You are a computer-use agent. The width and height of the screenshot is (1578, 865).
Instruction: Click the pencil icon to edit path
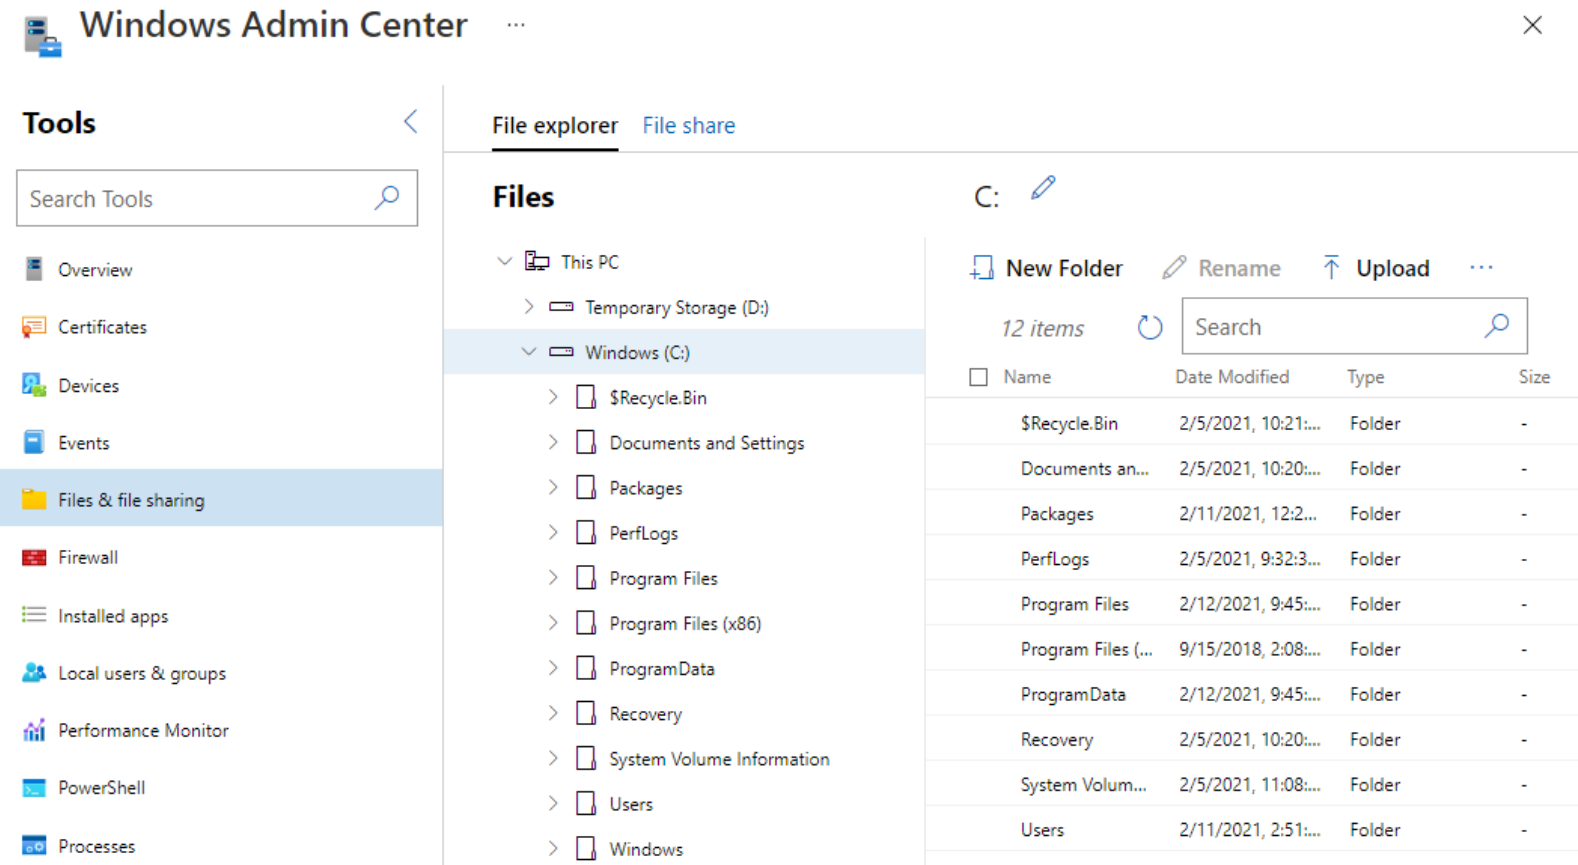coord(1043,188)
